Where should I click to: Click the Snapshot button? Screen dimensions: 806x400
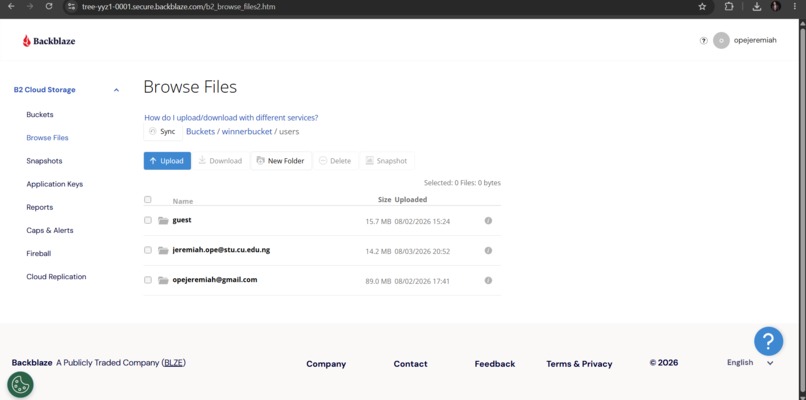[x=387, y=161]
